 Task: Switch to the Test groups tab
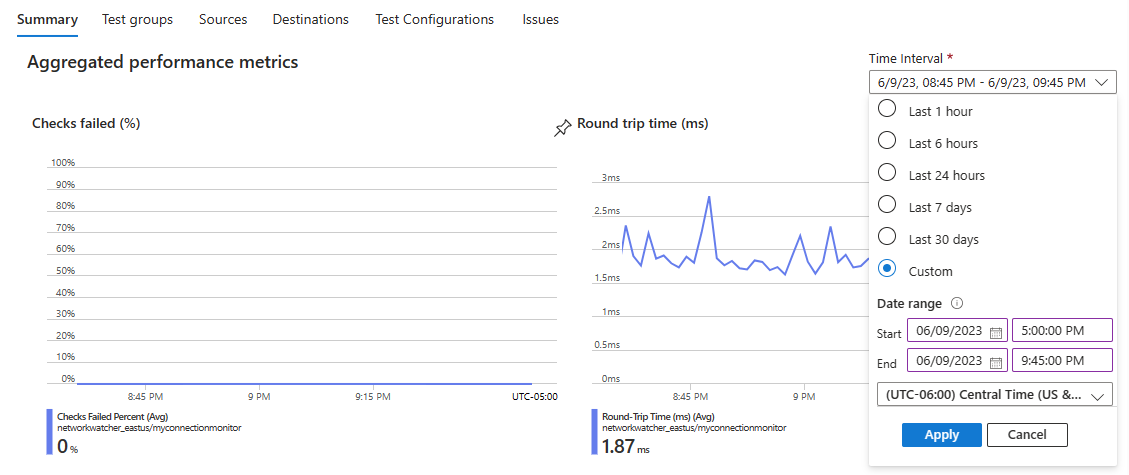click(x=137, y=20)
